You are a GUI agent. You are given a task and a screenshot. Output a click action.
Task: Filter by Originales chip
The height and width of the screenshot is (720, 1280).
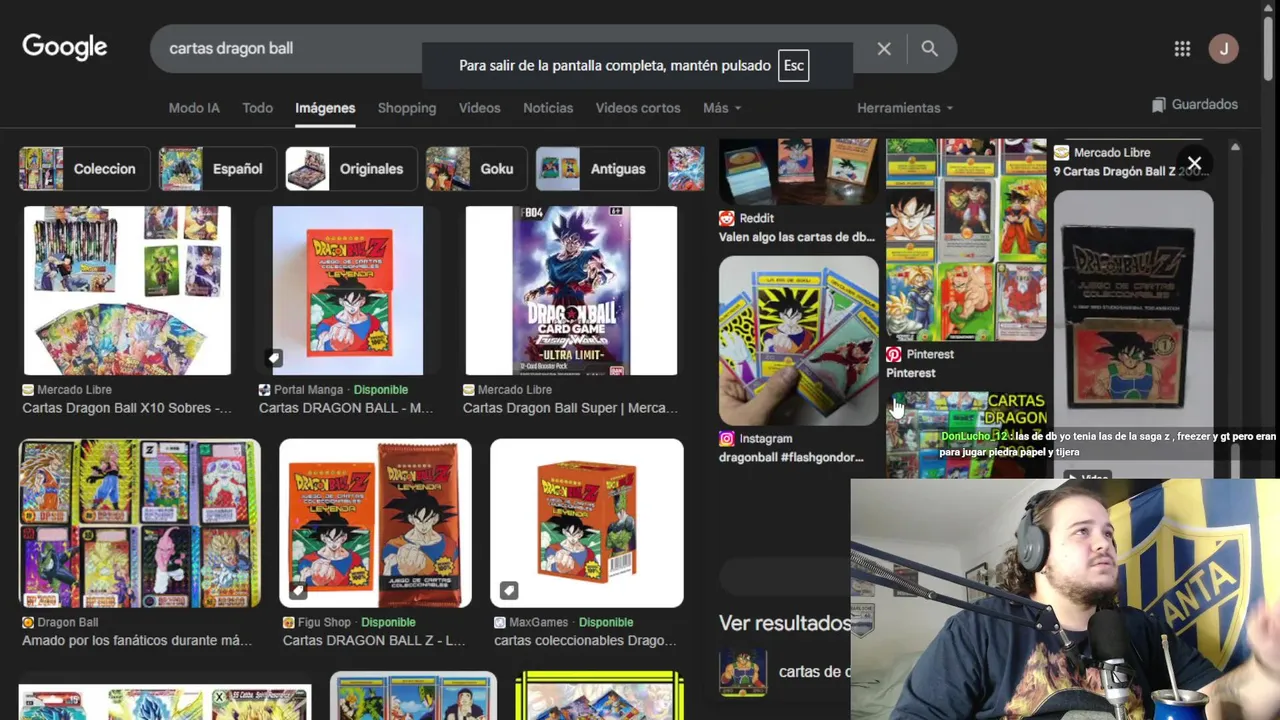tap(351, 169)
